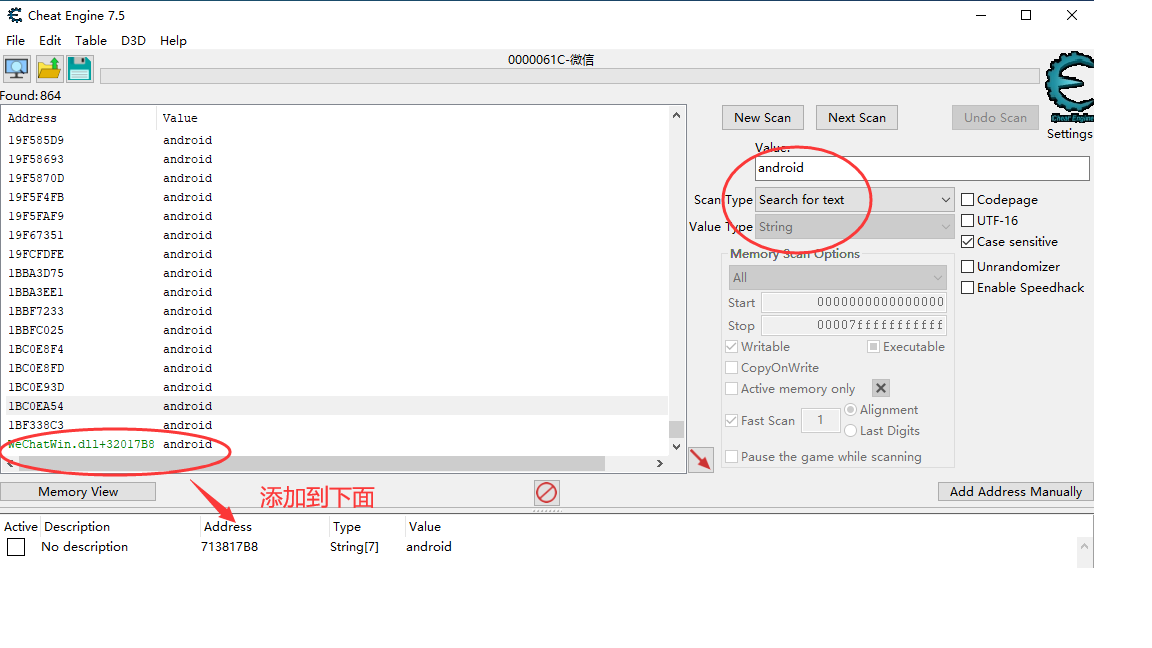Viewport: 1152px width, 648px height.
Task: Click red arrow add-to-address-list icon
Action: (701, 460)
